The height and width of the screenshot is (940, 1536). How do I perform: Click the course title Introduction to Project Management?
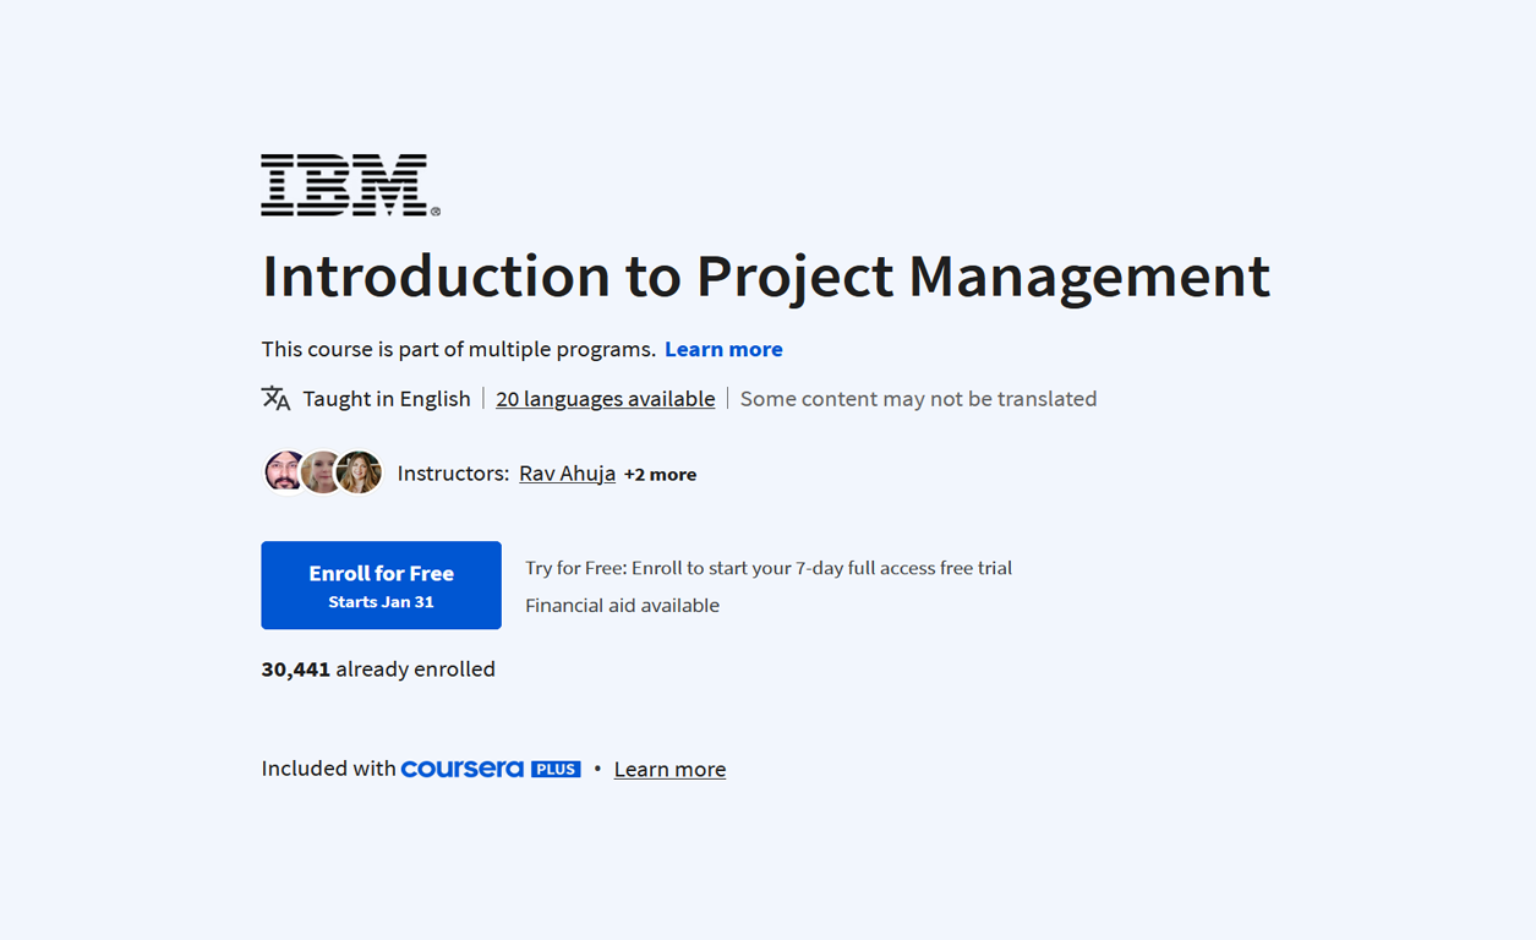click(765, 277)
